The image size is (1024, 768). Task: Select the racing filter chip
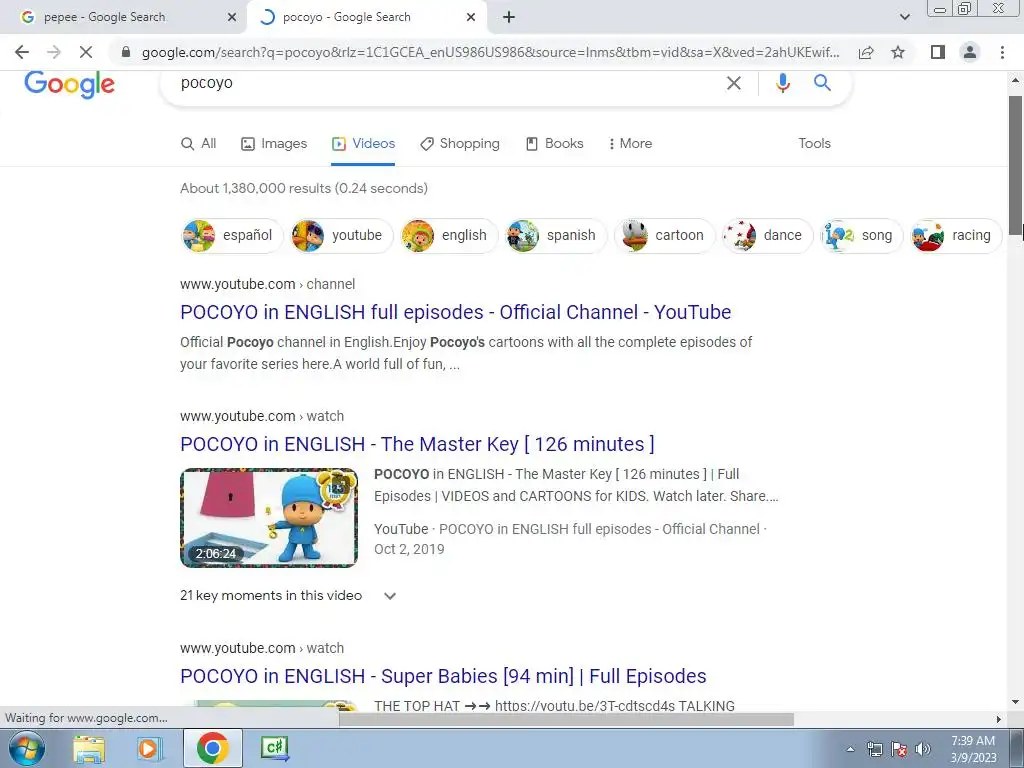tap(955, 235)
